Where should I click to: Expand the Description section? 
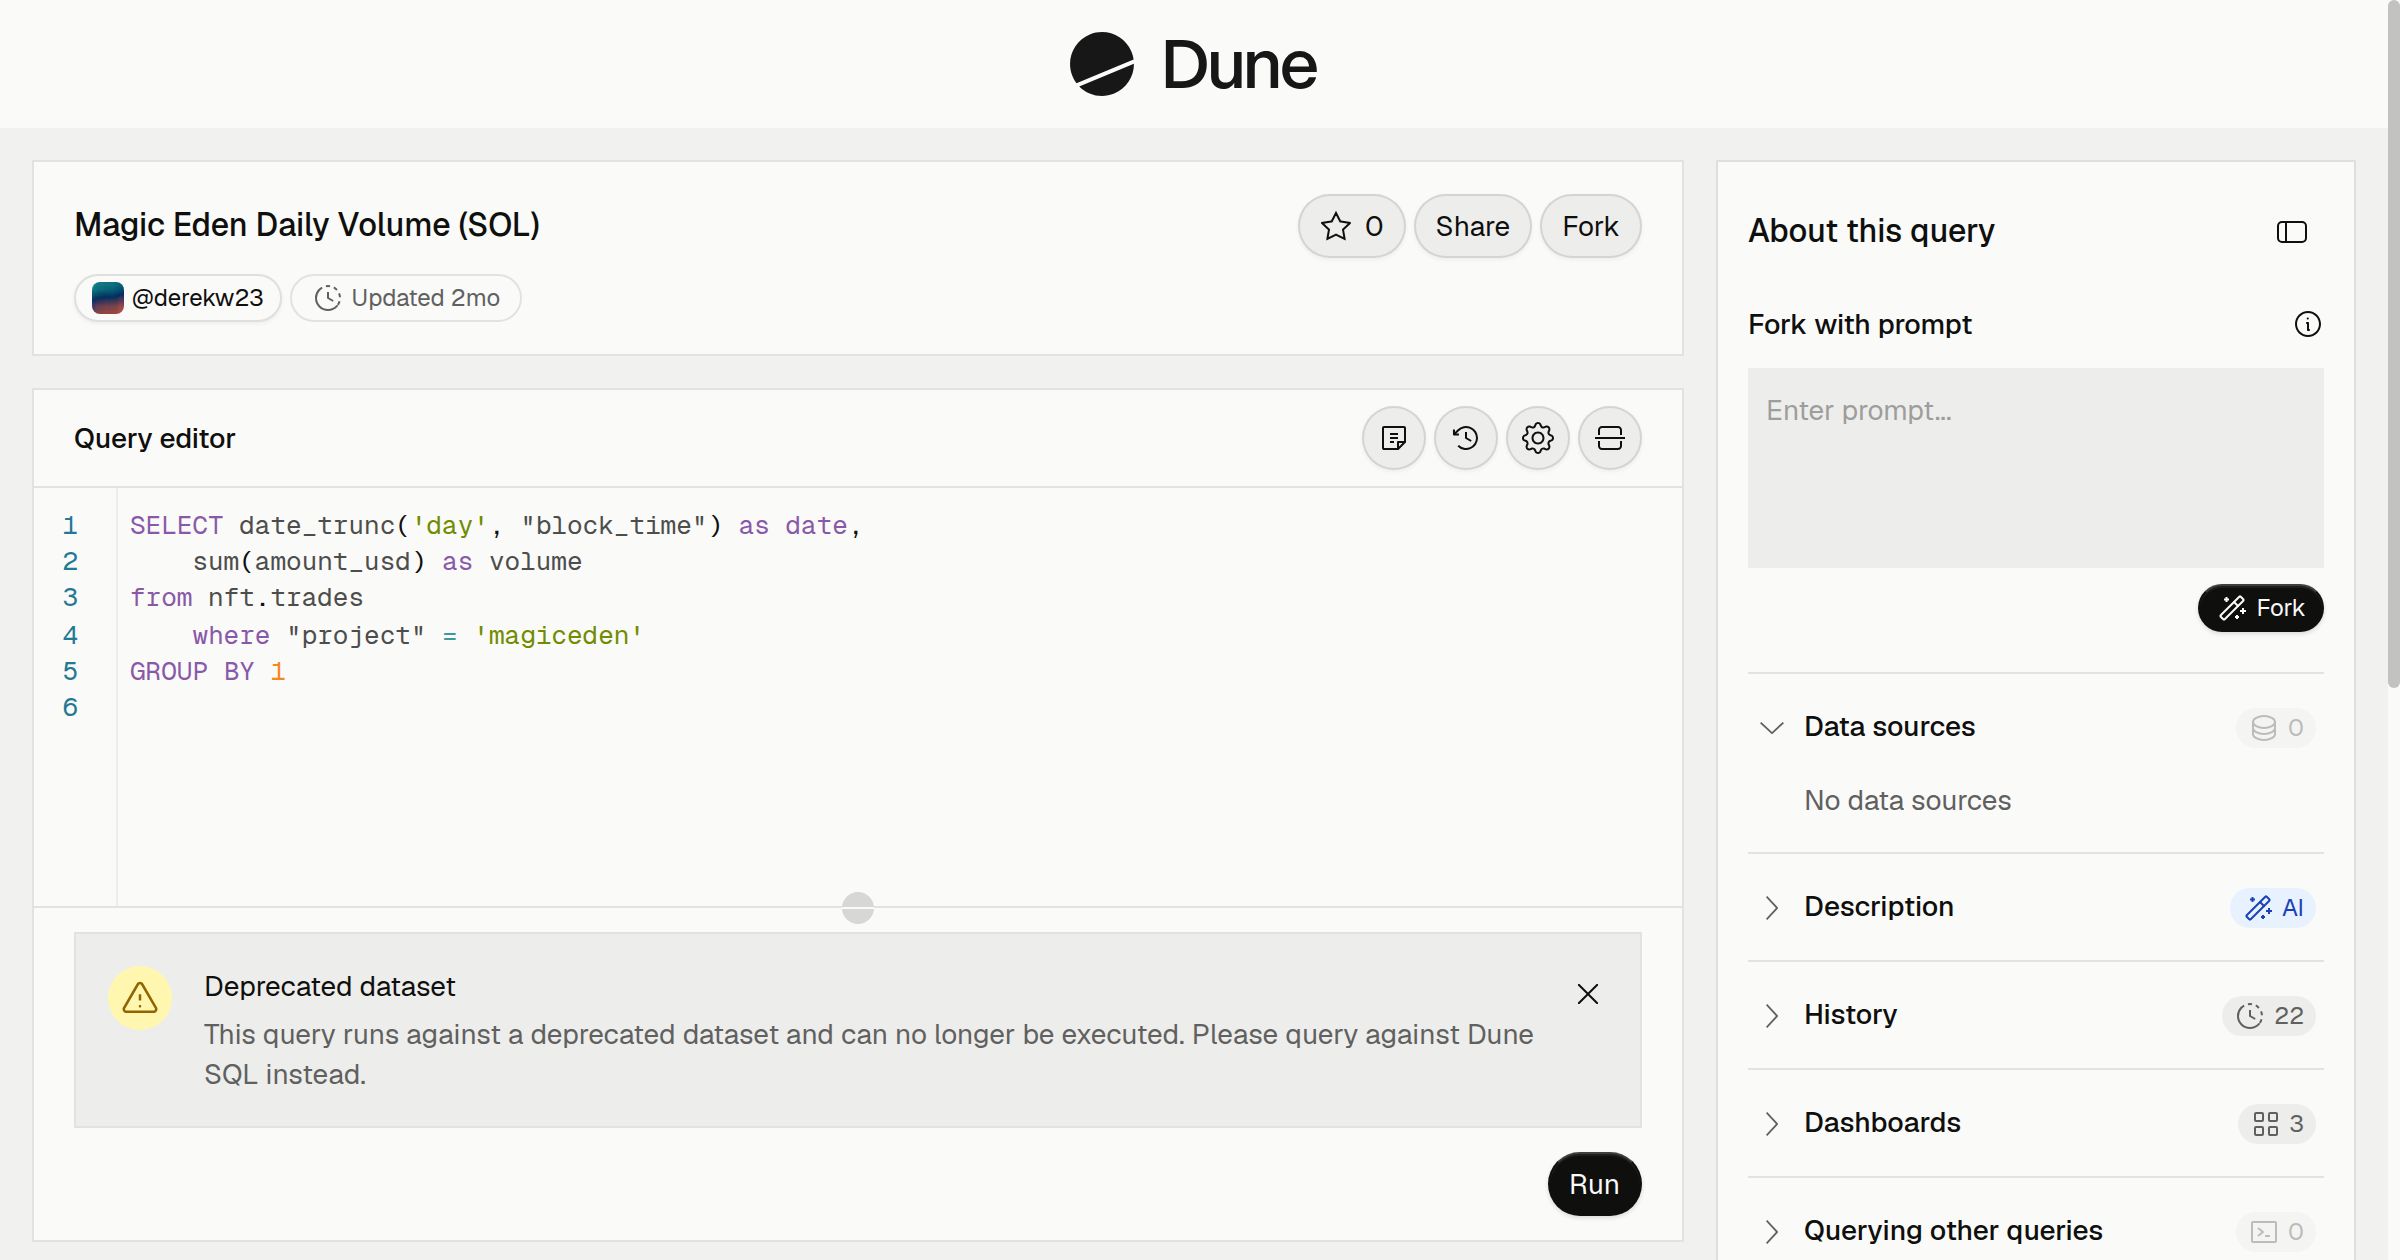[1771, 908]
